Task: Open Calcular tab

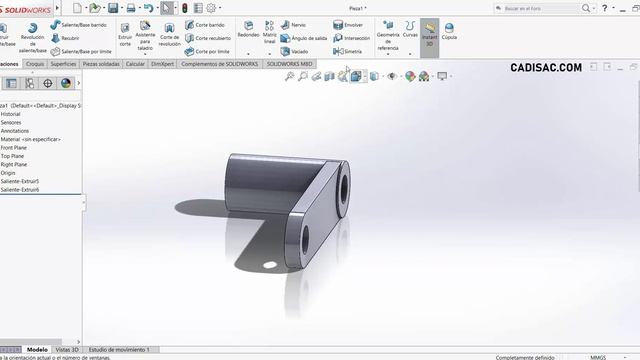Action: click(135, 64)
